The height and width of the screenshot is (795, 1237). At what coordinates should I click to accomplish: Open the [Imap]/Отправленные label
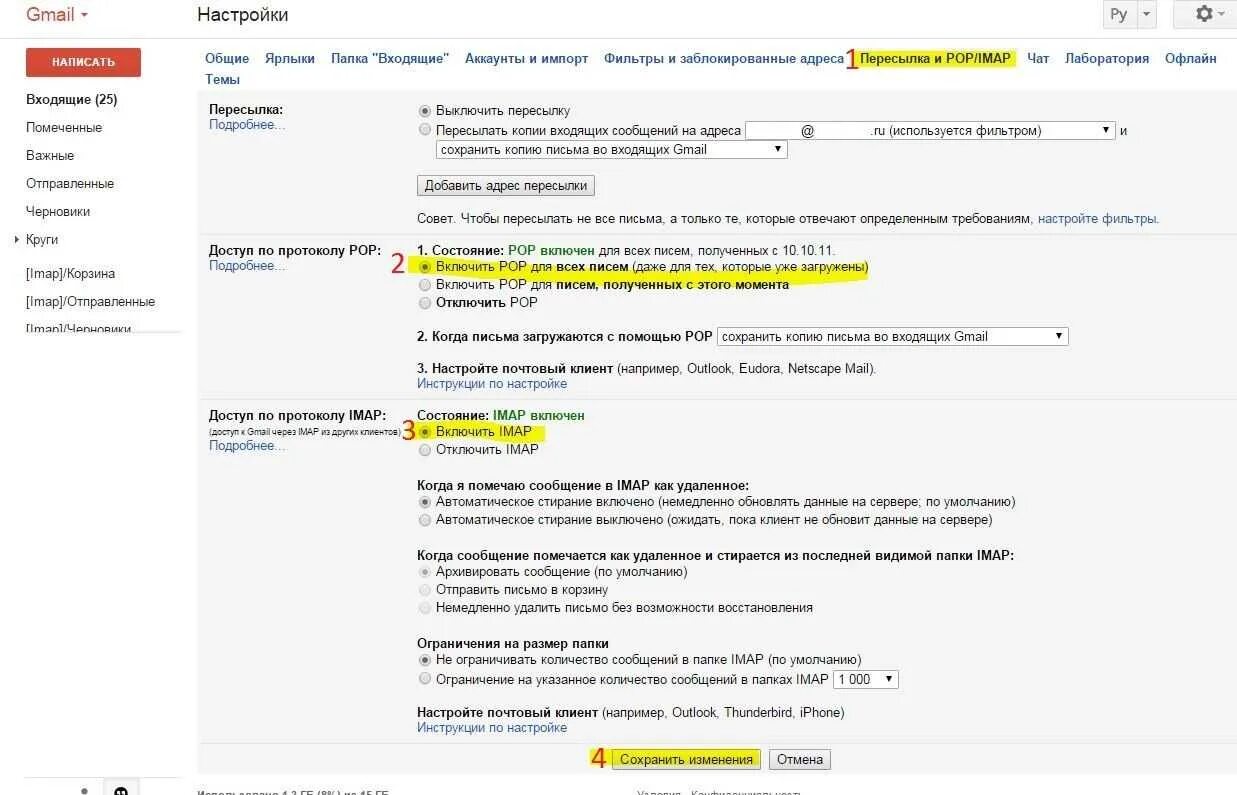tap(90, 302)
